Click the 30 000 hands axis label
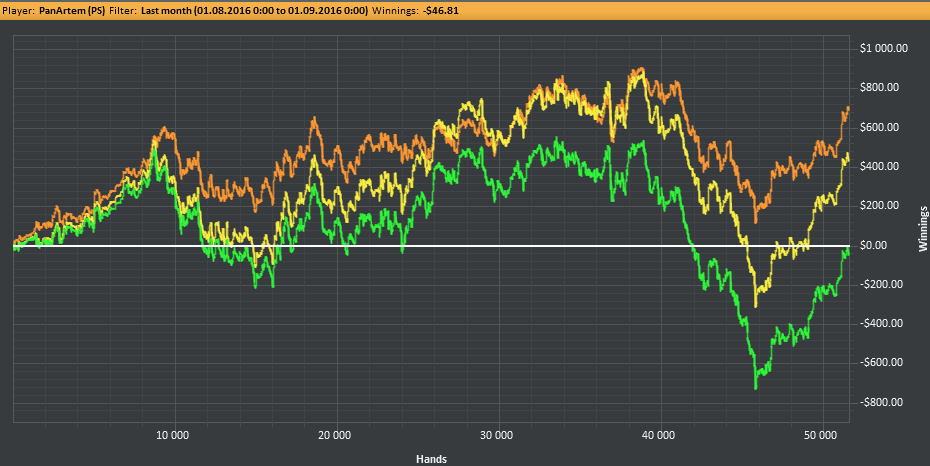 pyautogui.click(x=496, y=436)
